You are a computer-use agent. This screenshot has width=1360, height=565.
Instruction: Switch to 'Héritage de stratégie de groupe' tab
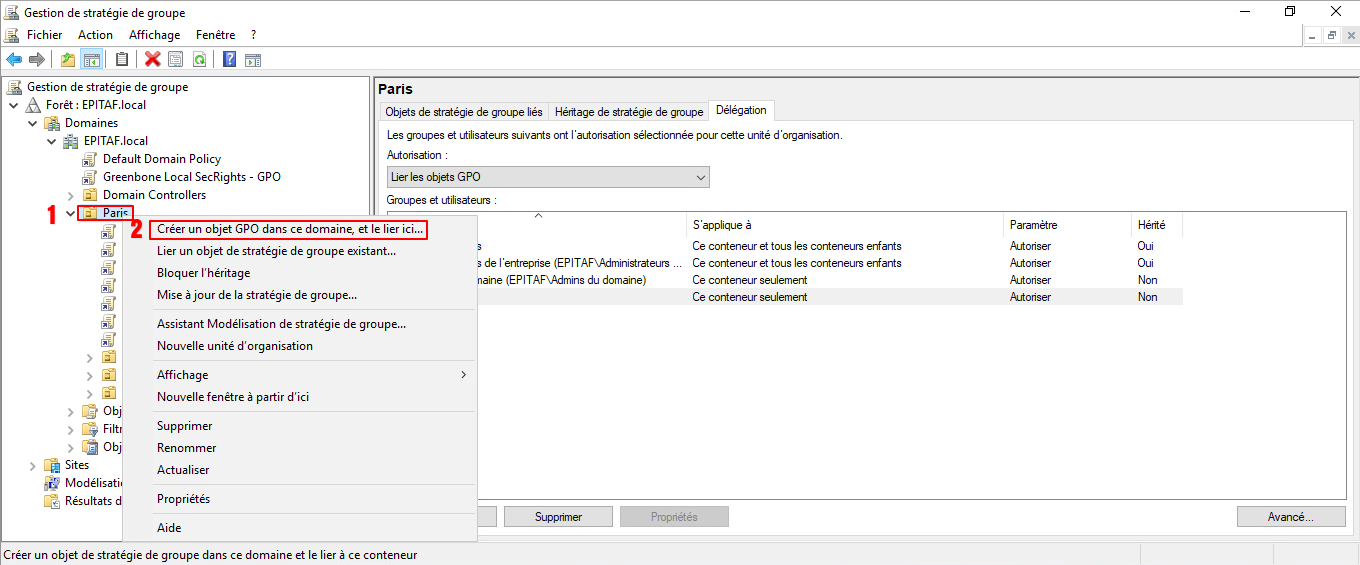(x=628, y=112)
